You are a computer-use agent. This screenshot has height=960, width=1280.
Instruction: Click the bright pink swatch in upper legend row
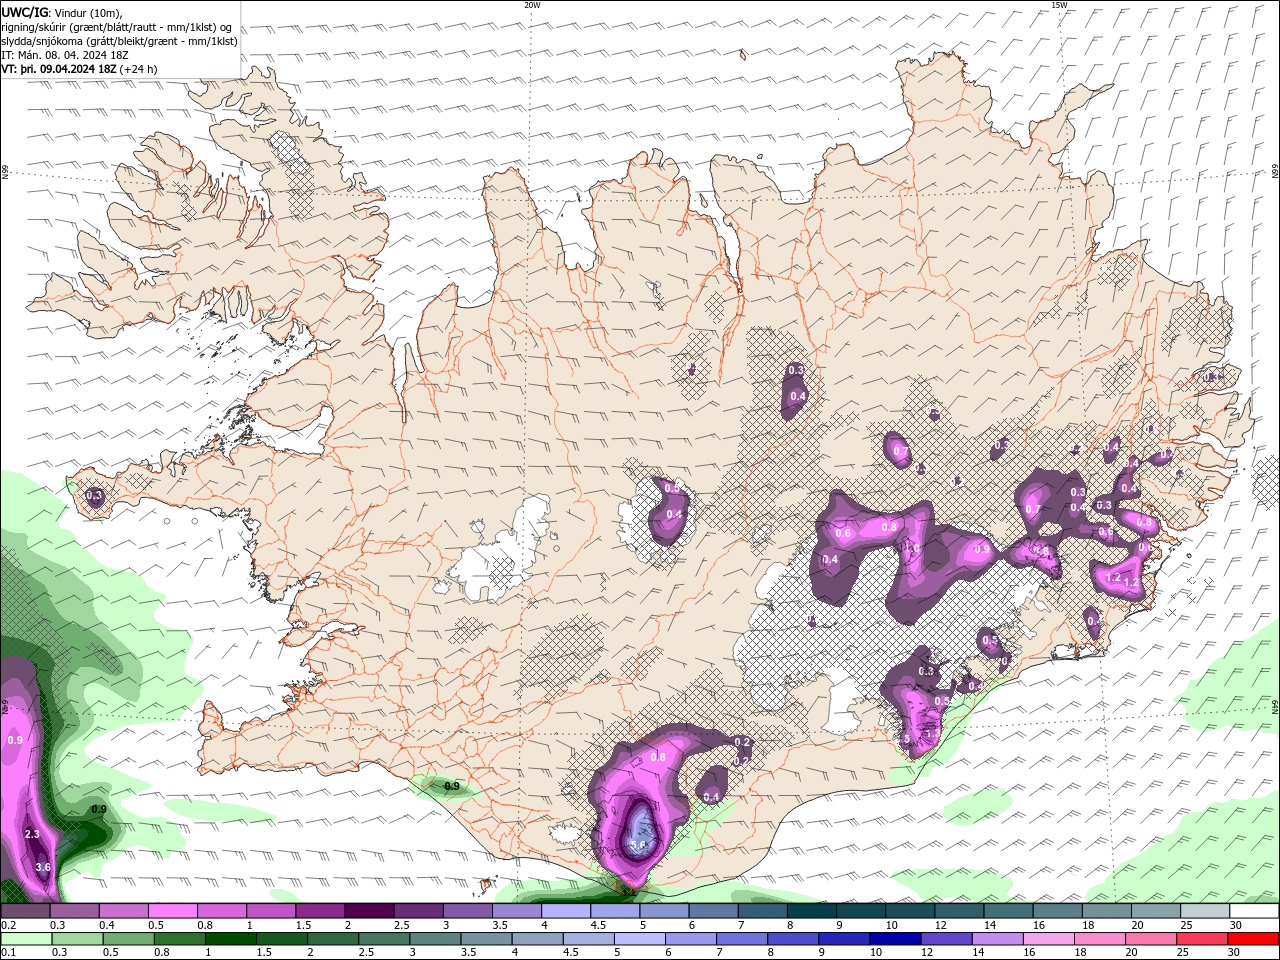[172, 911]
